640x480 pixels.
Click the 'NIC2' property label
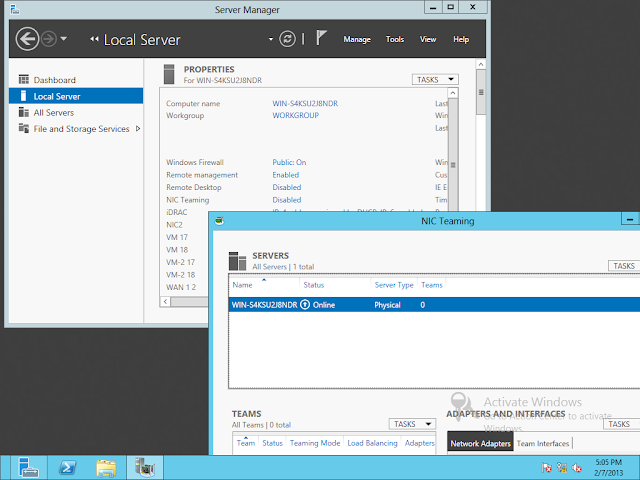(x=174, y=225)
